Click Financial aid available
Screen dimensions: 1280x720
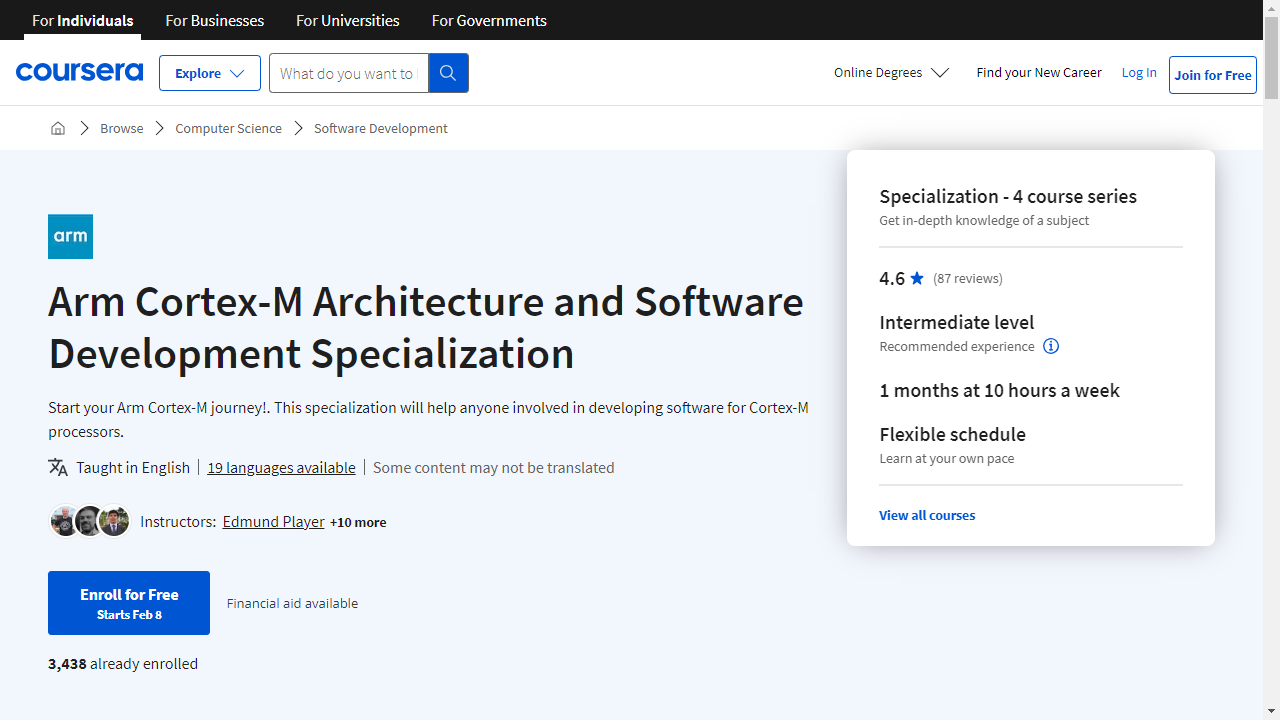coord(292,603)
